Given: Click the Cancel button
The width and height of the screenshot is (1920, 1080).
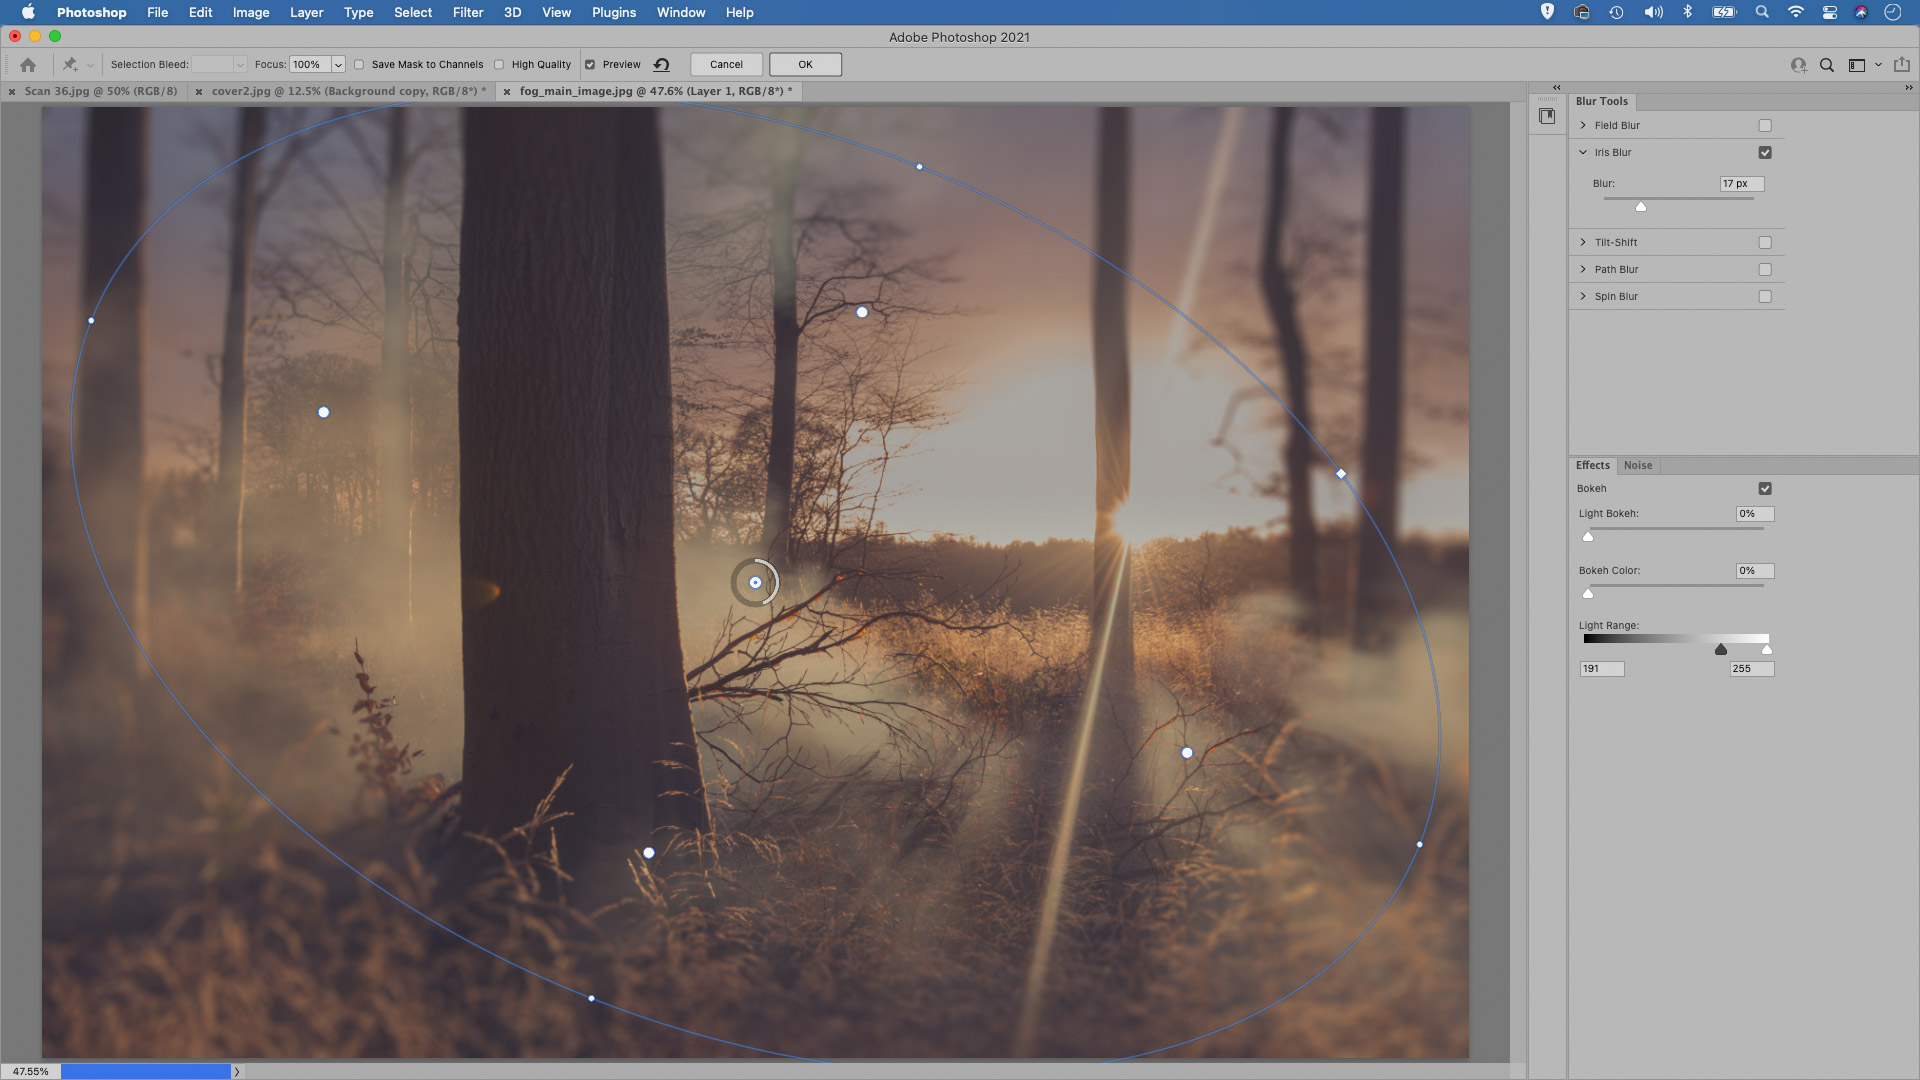Looking at the screenshot, I should point(726,65).
